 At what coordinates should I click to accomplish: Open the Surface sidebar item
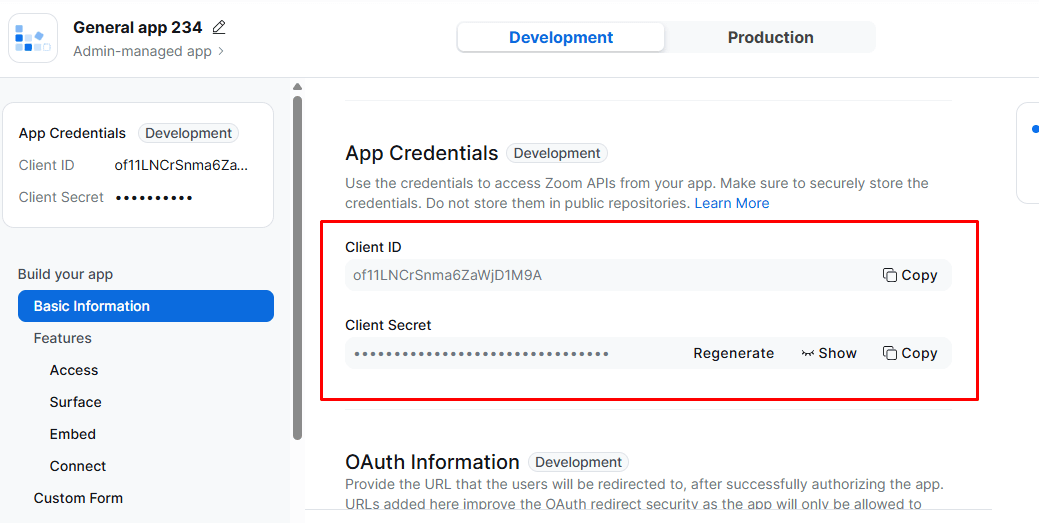[76, 402]
